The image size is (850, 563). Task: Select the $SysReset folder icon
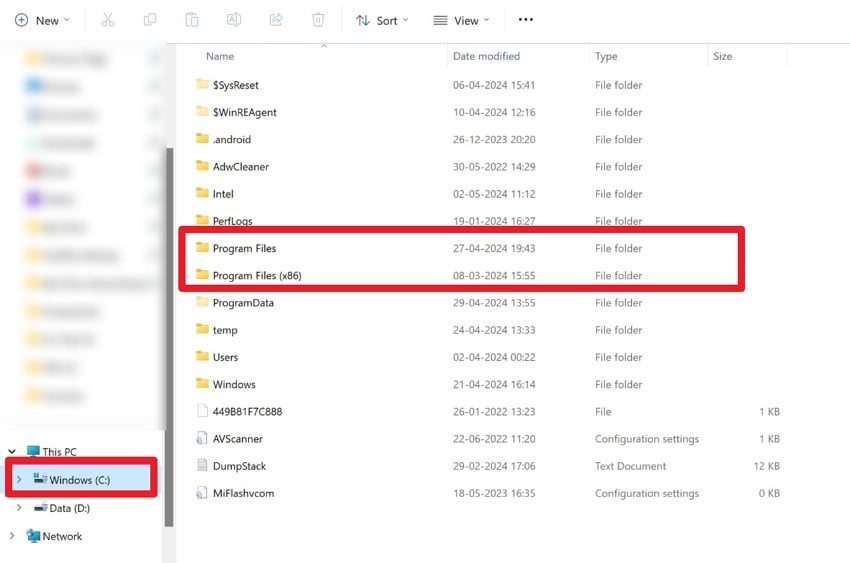pyautogui.click(x=202, y=84)
